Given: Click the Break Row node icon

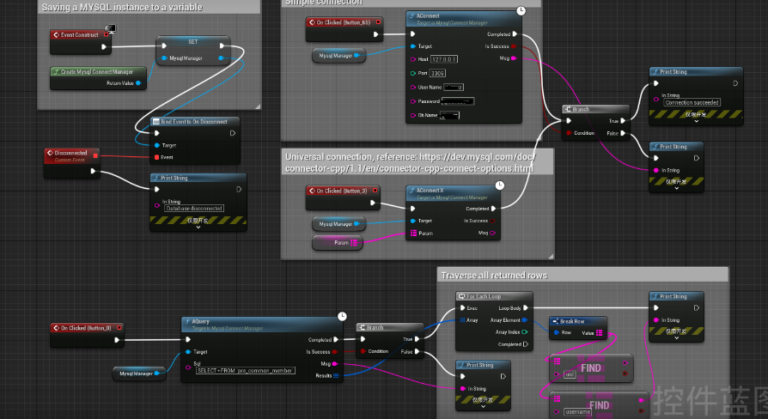Looking at the screenshot, I should coord(555,321).
